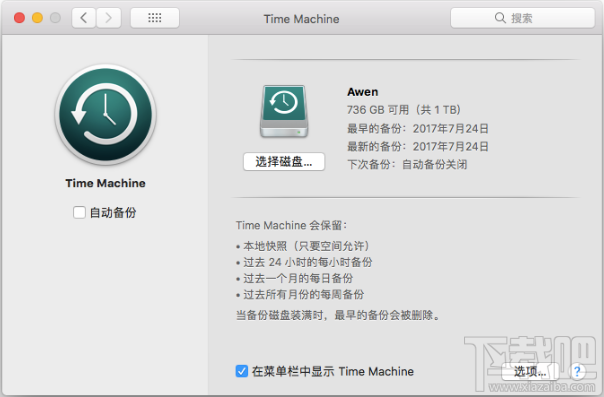Click the 选择磁盘... button
The image size is (604, 397).
[x=284, y=162]
